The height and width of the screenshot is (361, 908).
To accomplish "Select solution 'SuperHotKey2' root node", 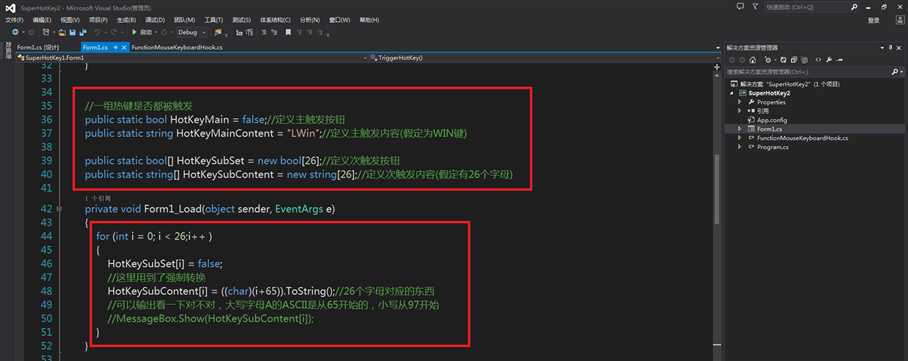I will point(786,84).
